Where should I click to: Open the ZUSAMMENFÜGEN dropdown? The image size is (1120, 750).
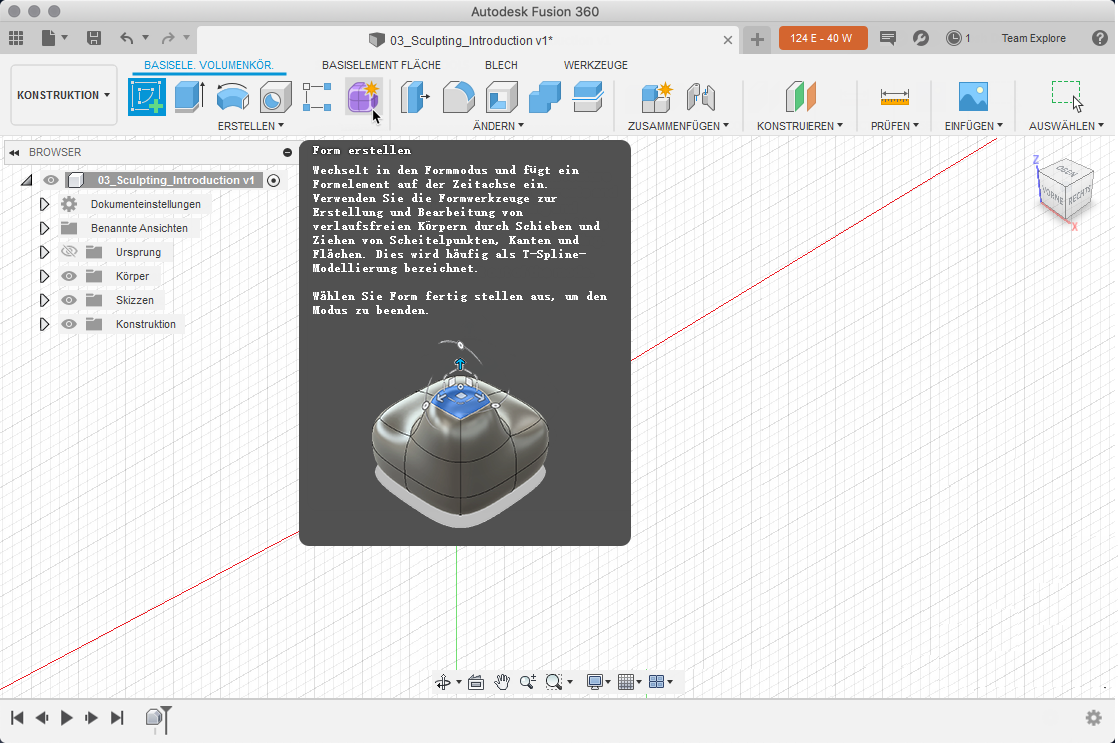click(679, 126)
